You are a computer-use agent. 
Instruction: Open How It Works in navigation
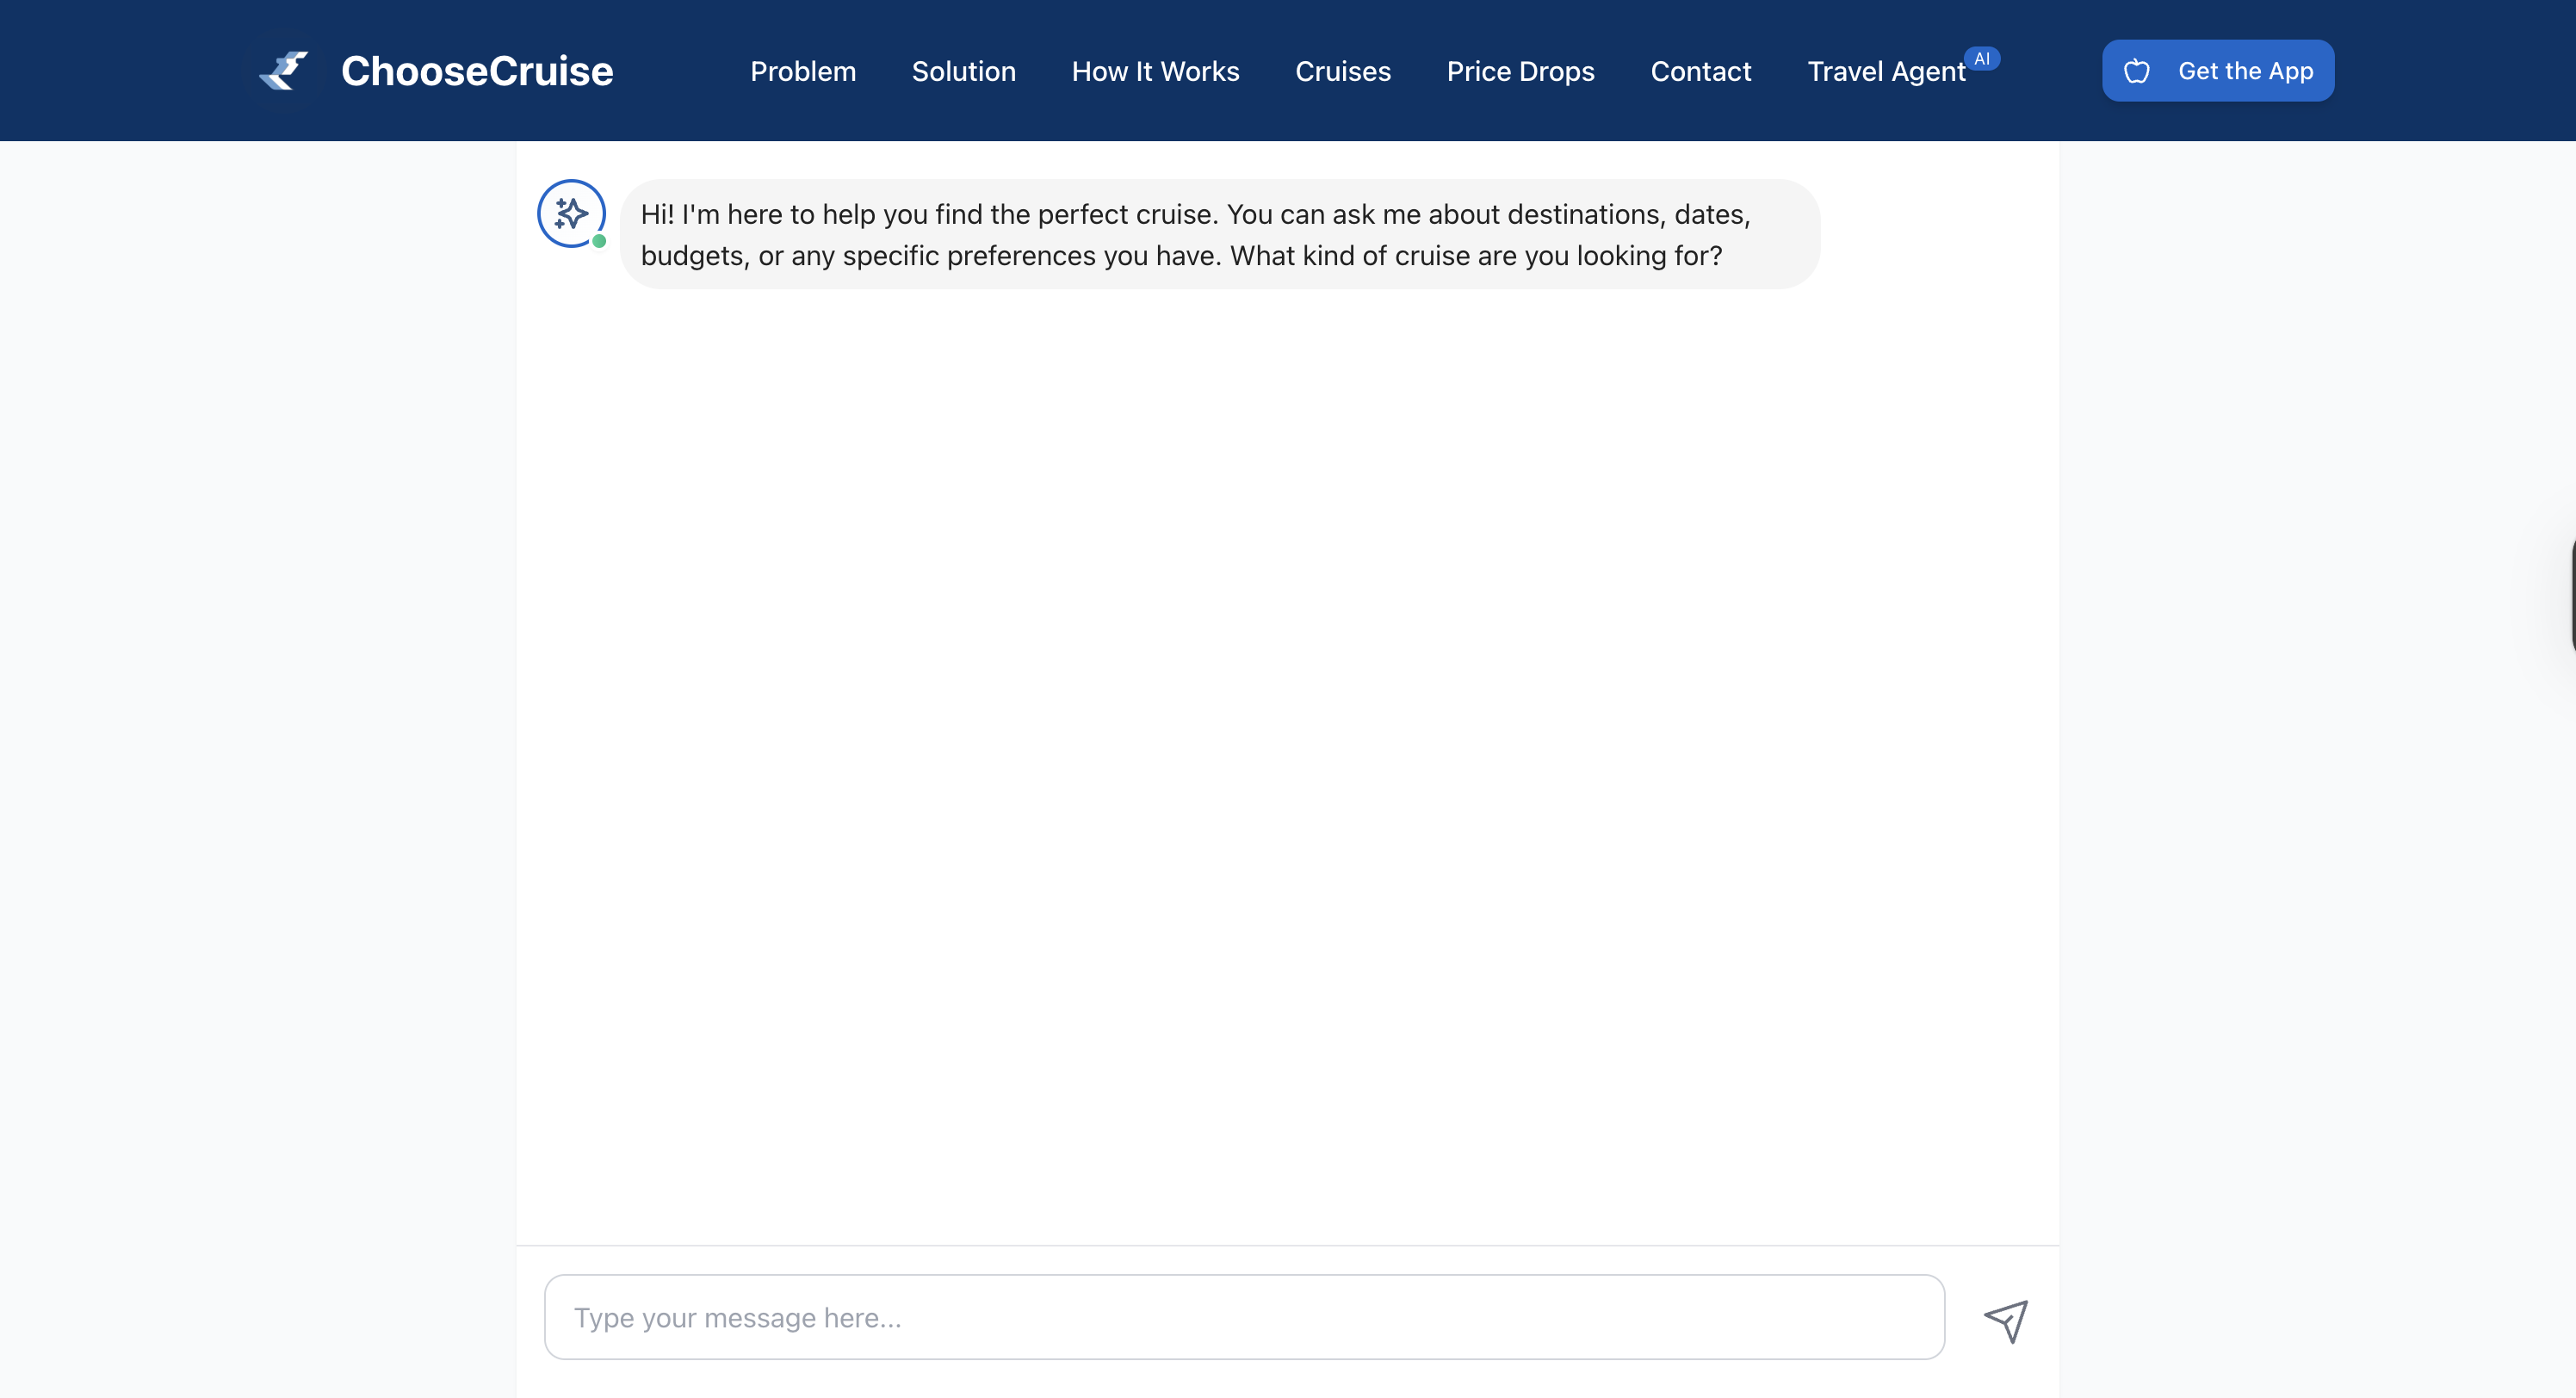pyautogui.click(x=1155, y=71)
